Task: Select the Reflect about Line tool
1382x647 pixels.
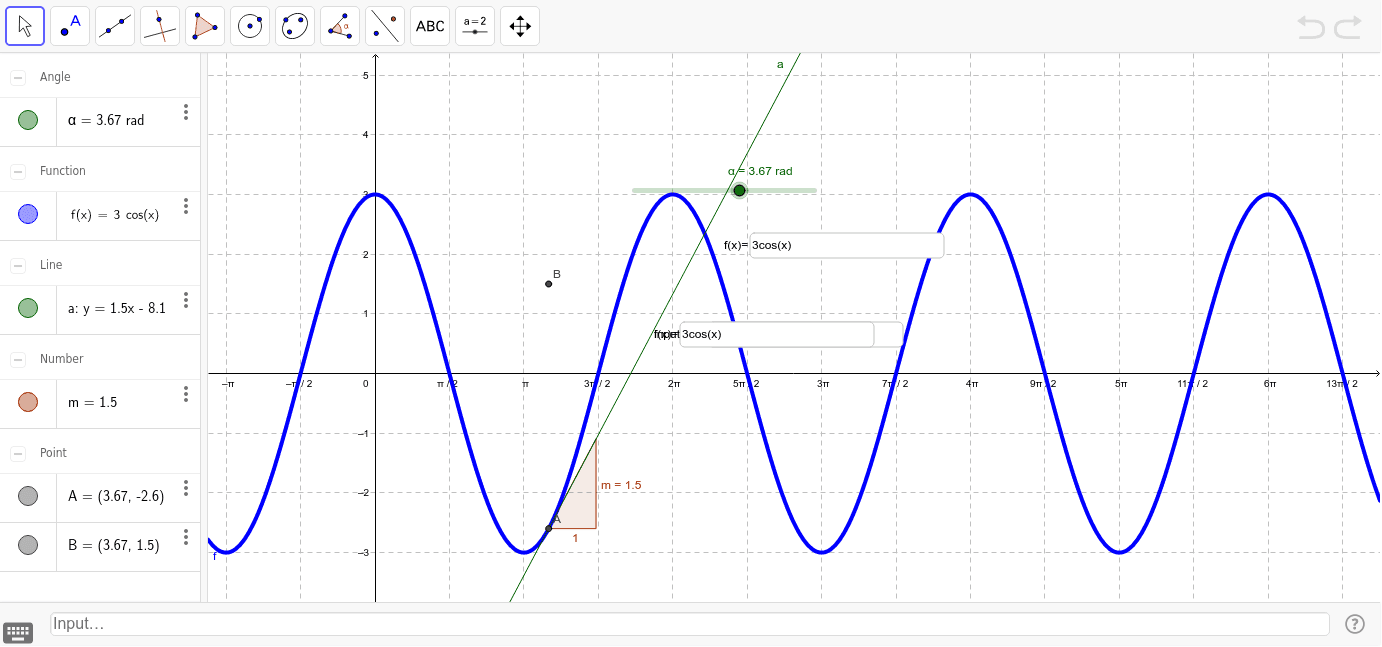Action: 385,26
